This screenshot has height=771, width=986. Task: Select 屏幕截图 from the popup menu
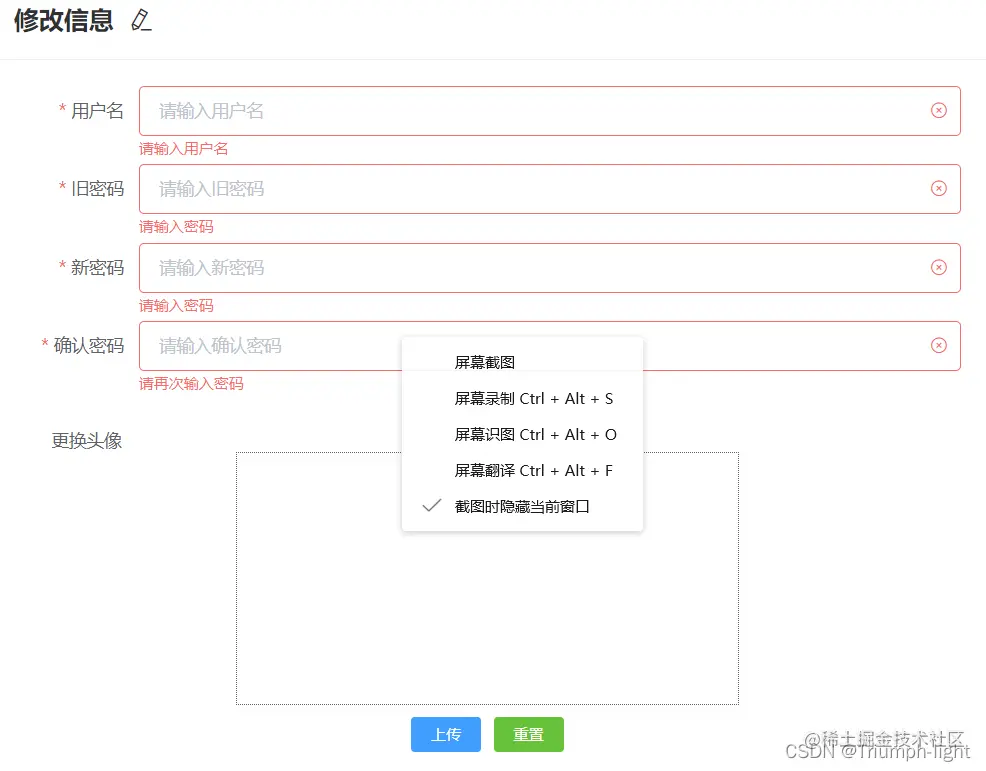click(487, 362)
